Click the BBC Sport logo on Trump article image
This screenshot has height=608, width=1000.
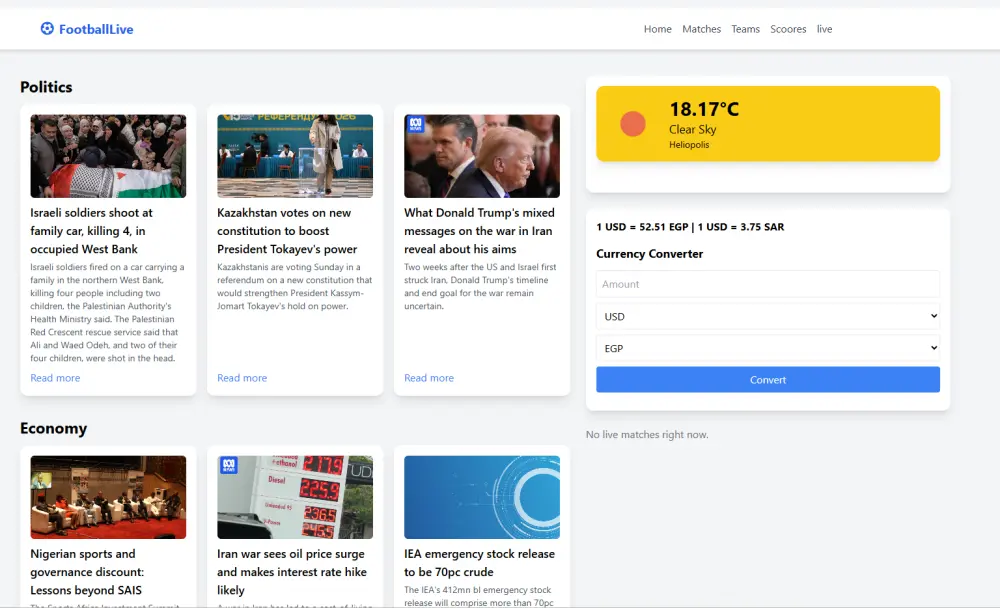(415, 122)
